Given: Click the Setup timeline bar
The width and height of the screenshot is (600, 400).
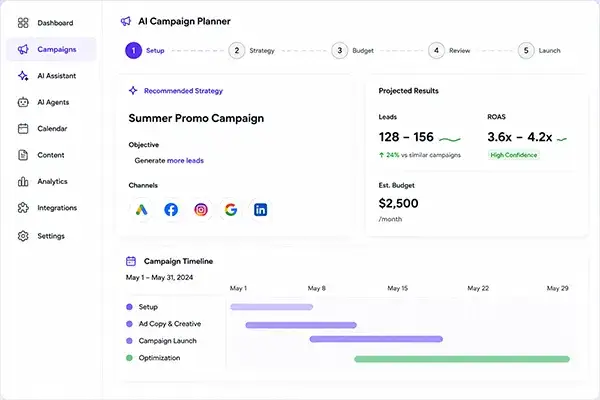Looking at the screenshot, I should click(x=272, y=307).
